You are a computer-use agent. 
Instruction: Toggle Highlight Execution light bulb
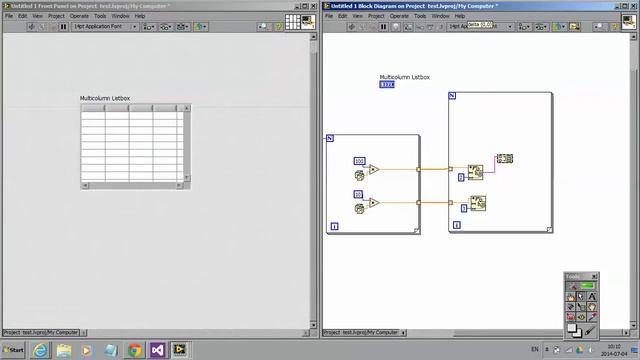coord(396,27)
